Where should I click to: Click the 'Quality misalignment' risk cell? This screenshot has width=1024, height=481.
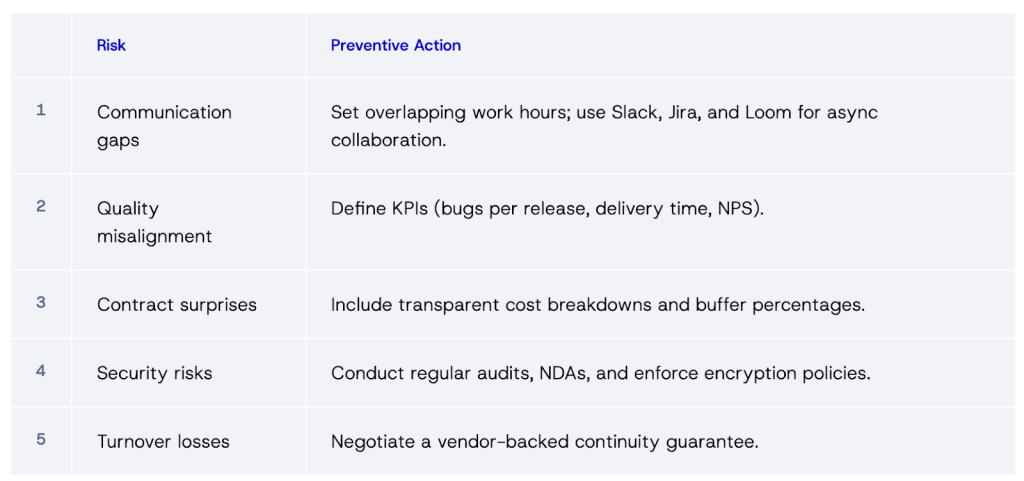click(154, 222)
